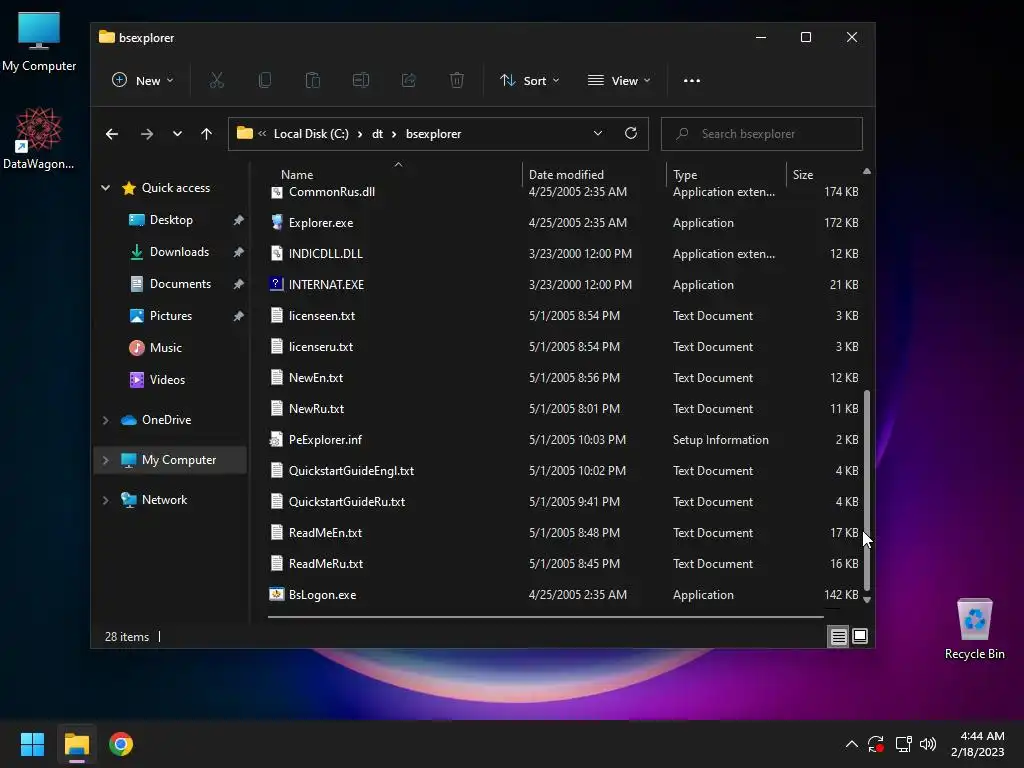The width and height of the screenshot is (1024, 768).
Task: Expand the Network tree node
Action: 106,500
